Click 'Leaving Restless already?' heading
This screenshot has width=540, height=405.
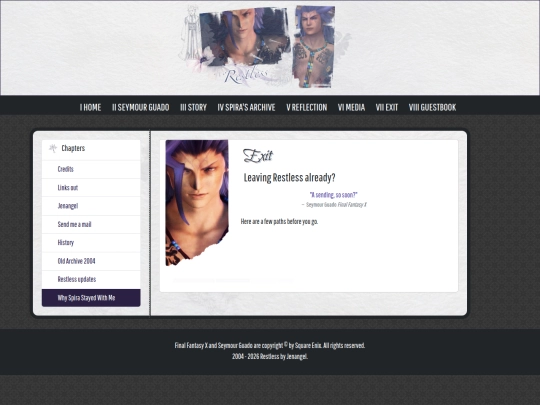[x=289, y=178]
